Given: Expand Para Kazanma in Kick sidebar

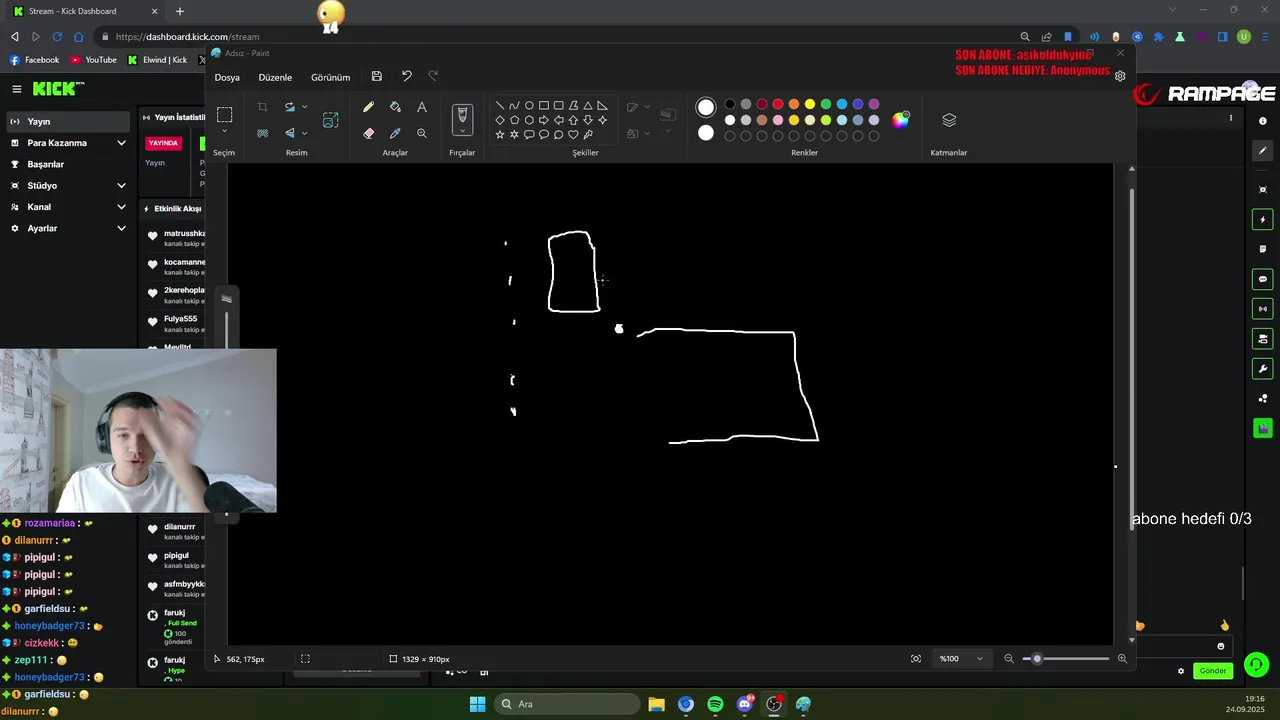Looking at the screenshot, I should click(x=121, y=143).
